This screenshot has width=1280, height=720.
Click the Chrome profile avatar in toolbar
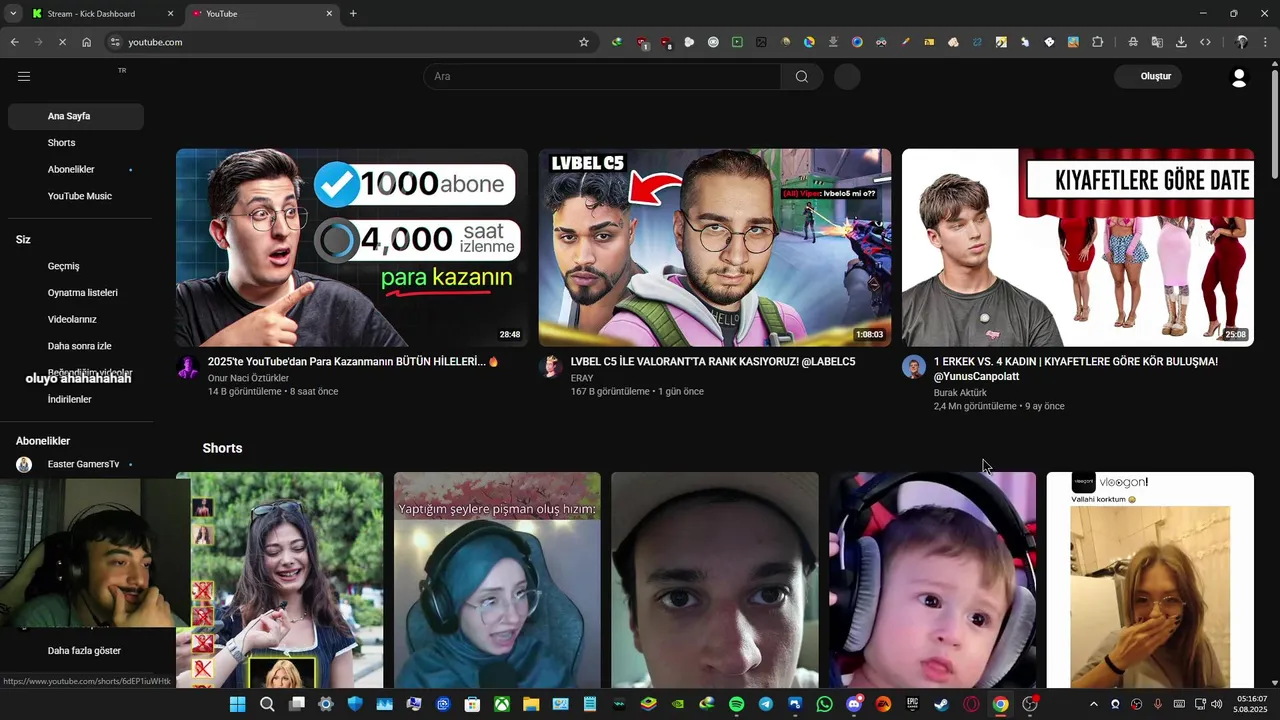[x=1241, y=42]
